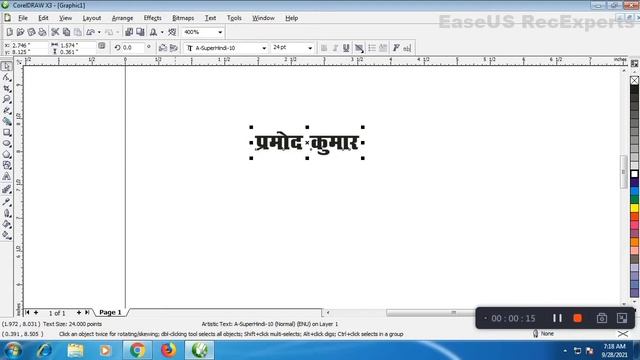
Task: Open the font size dropdown
Action: [x=310, y=48]
